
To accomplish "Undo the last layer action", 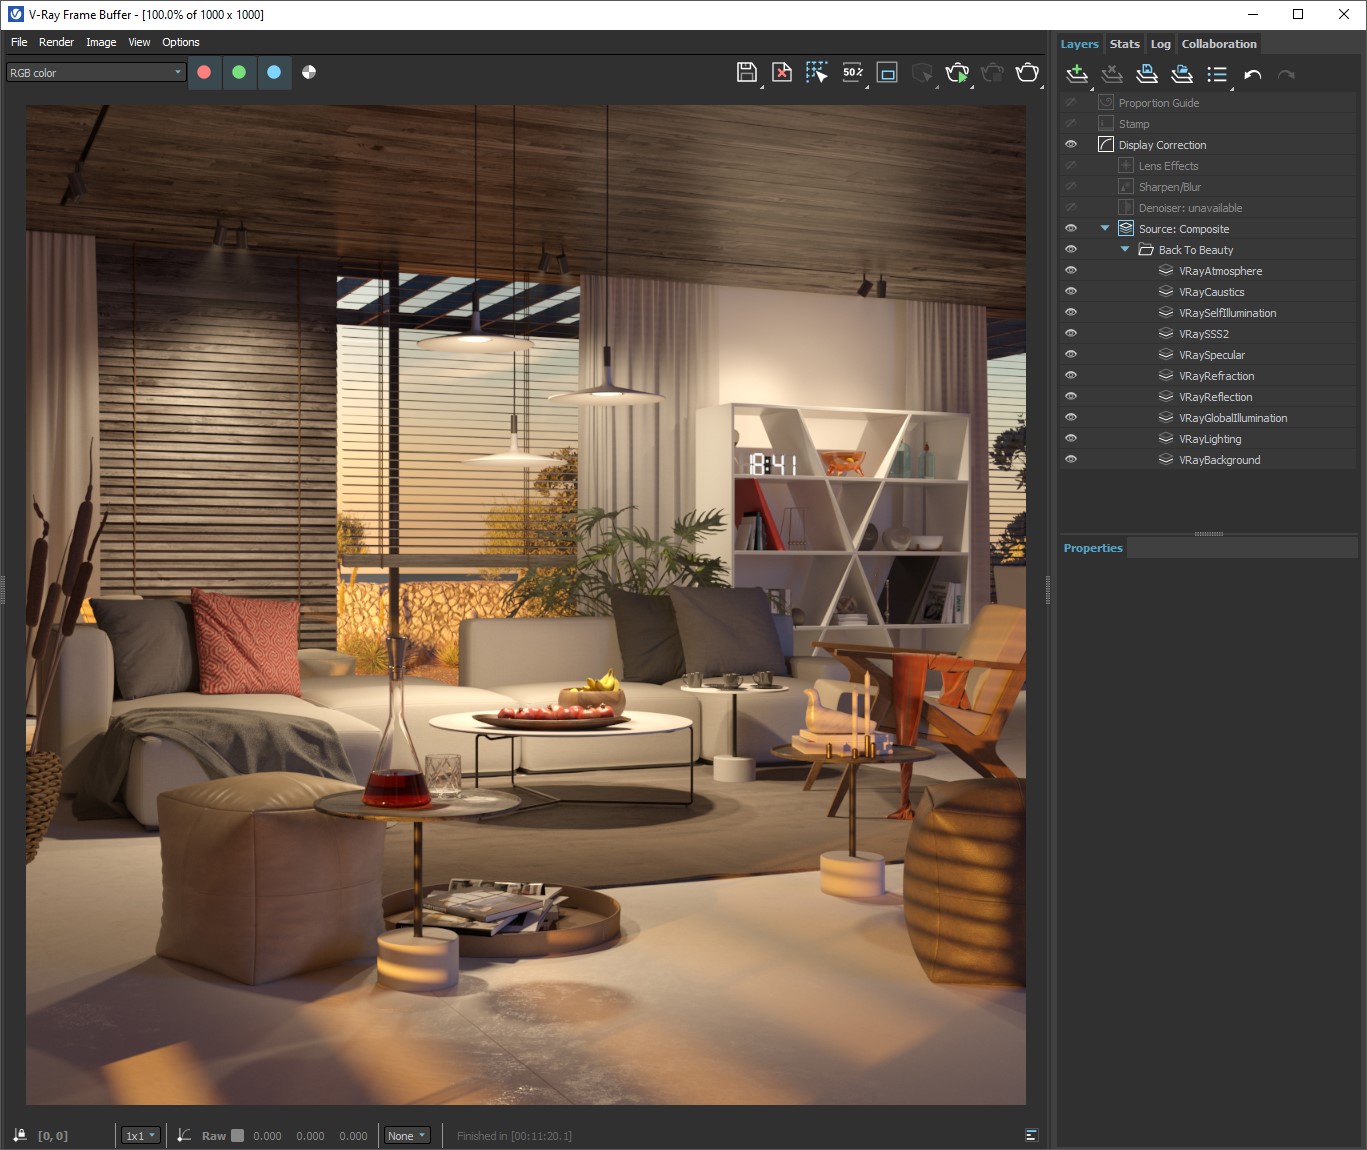I will 1252,74.
